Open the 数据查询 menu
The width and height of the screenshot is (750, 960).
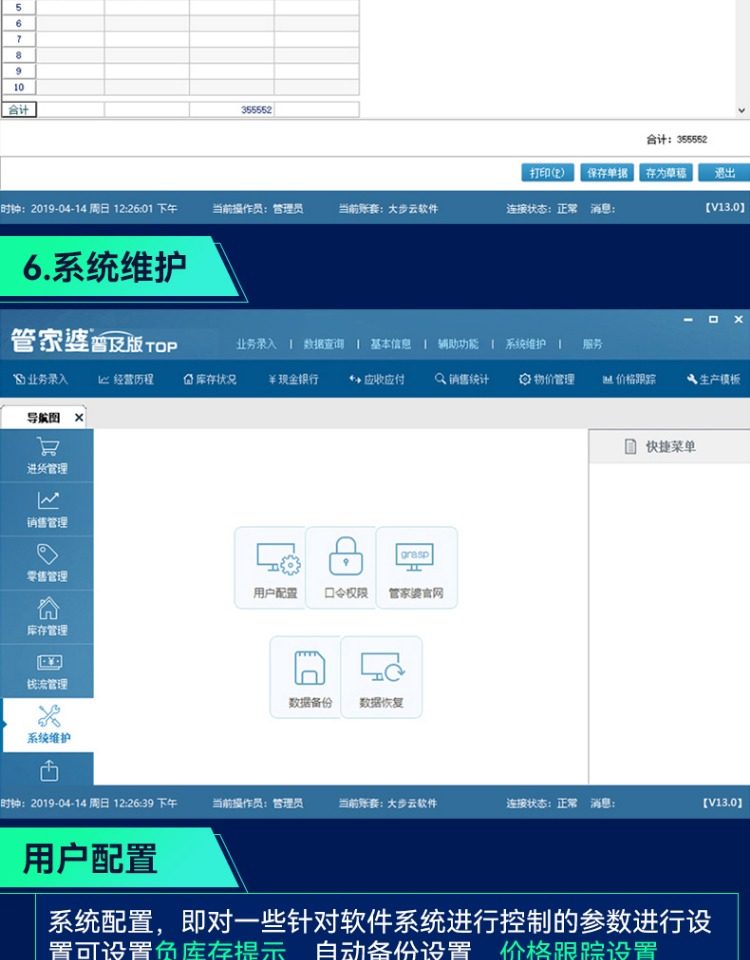pos(324,344)
